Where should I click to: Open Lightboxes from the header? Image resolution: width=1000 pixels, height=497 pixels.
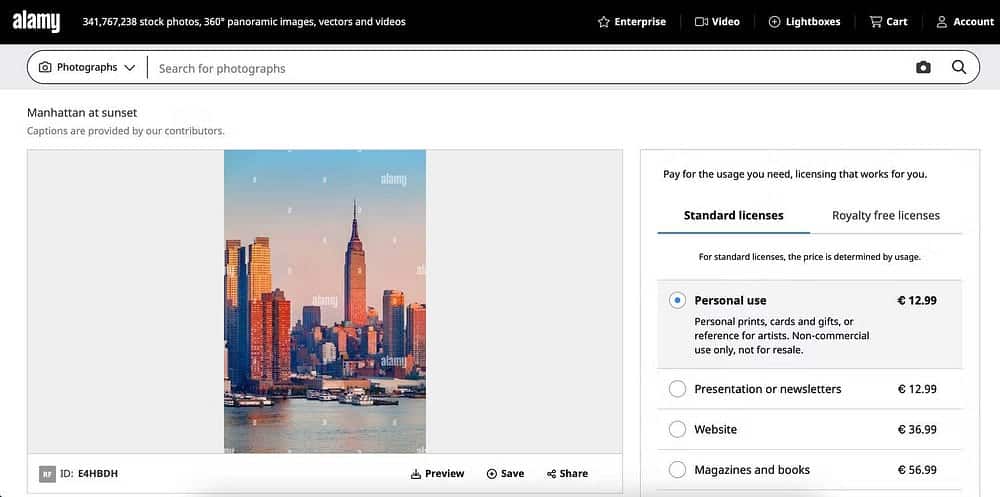[804, 22]
